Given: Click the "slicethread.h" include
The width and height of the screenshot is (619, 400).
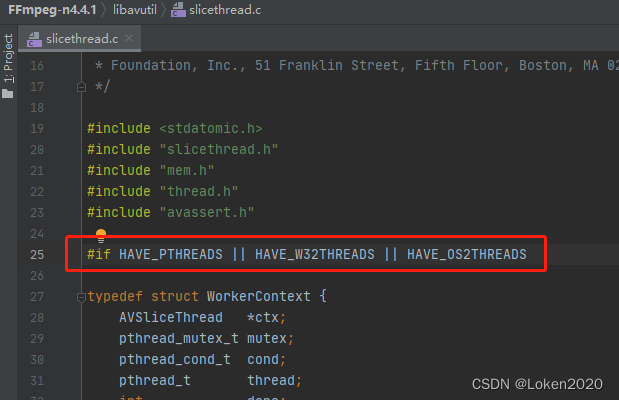Looking at the screenshot, I should coord(217,149).
